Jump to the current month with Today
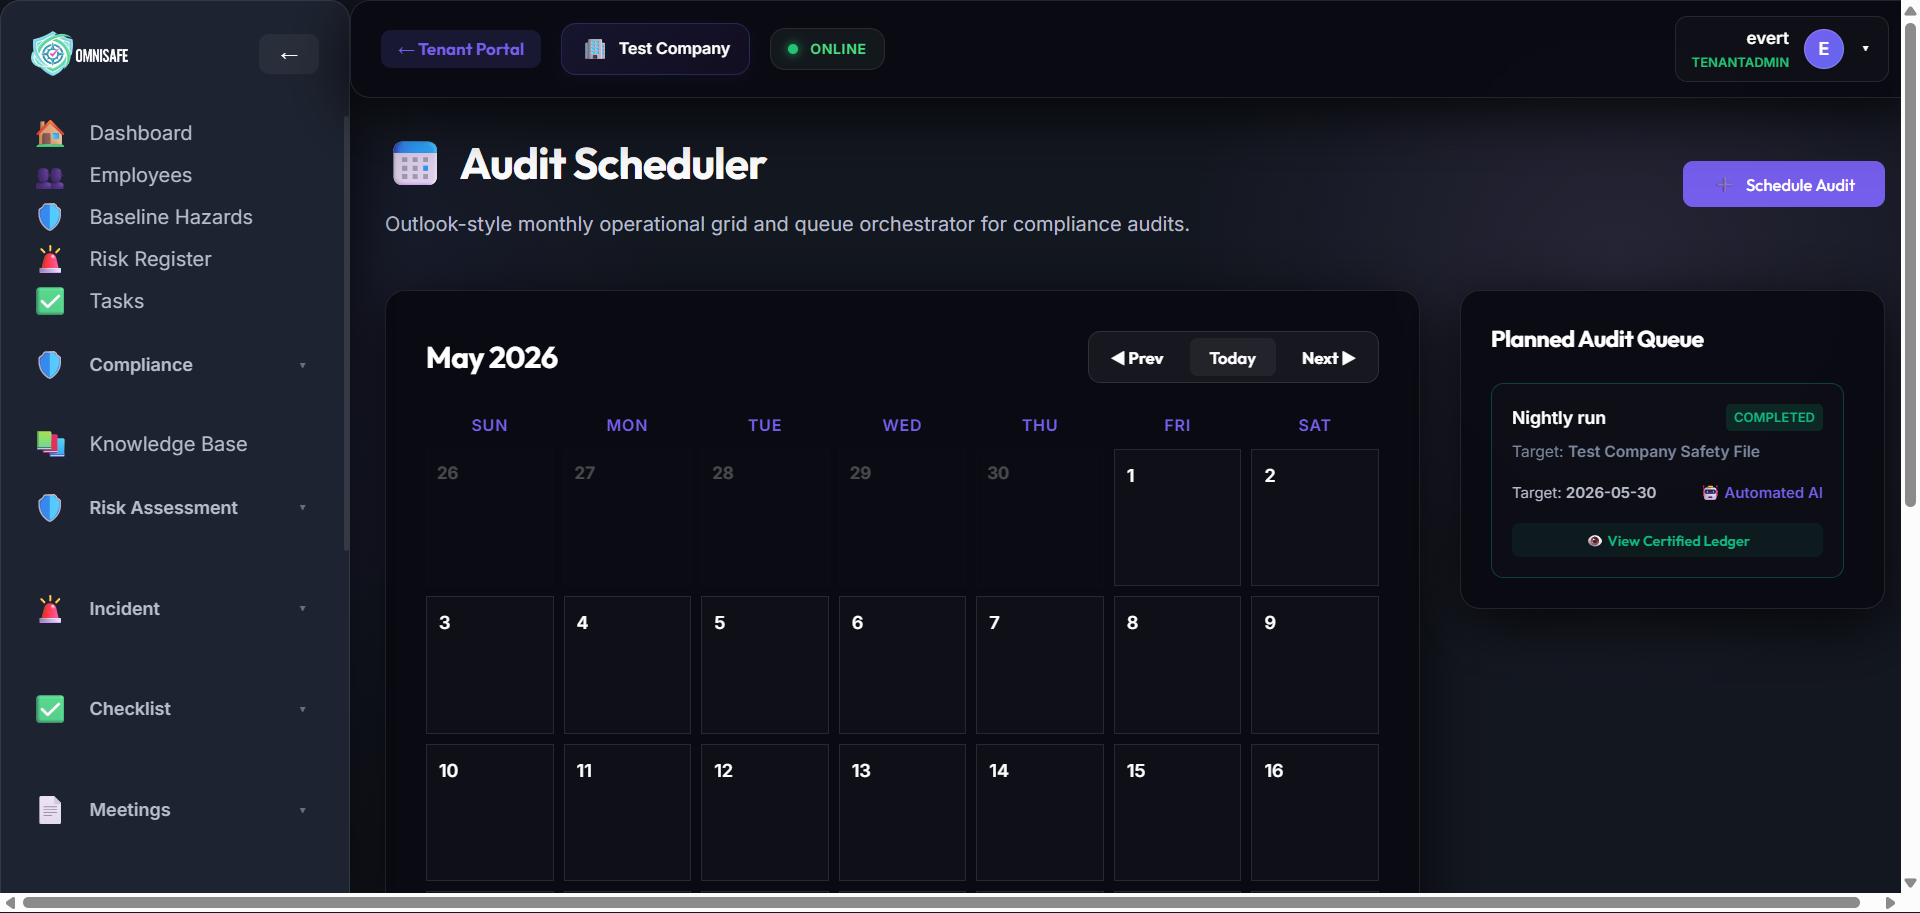This screenshot has height=913, width=1920. (1232, 358)
